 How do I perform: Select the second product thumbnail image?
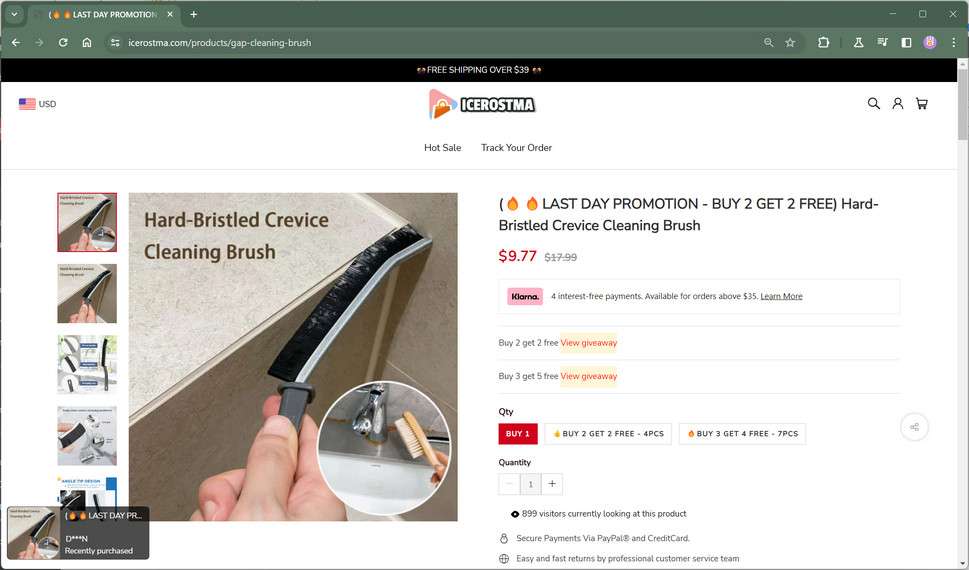point(87,294)
